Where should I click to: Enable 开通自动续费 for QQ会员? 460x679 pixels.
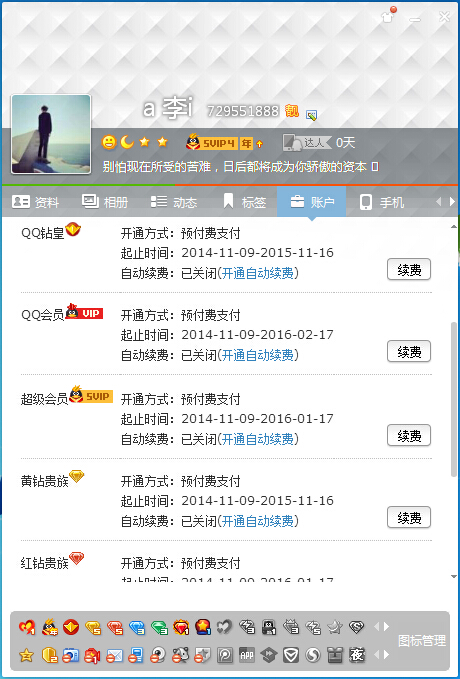point(258,355)
